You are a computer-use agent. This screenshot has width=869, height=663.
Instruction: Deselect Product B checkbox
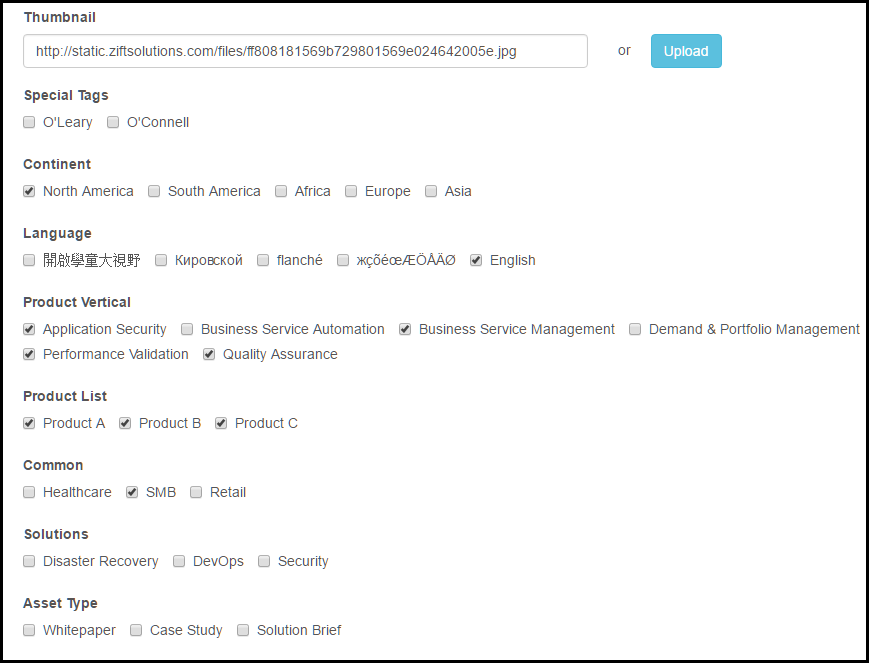pos(125,424)
